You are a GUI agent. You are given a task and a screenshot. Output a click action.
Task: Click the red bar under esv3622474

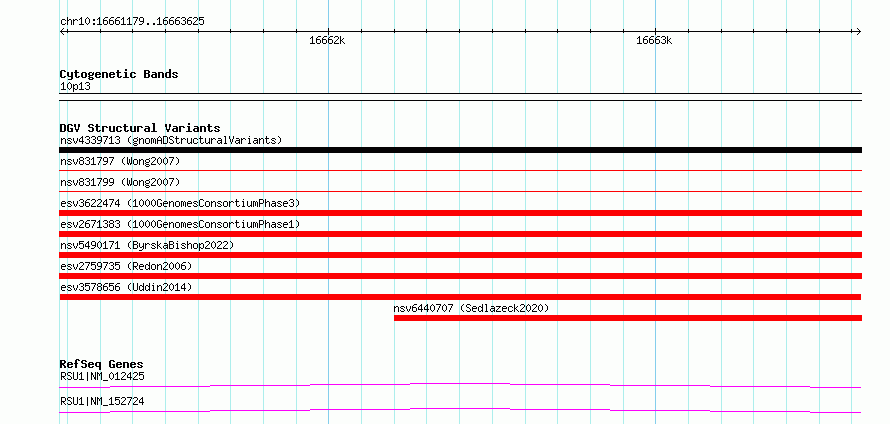point(460,213)
